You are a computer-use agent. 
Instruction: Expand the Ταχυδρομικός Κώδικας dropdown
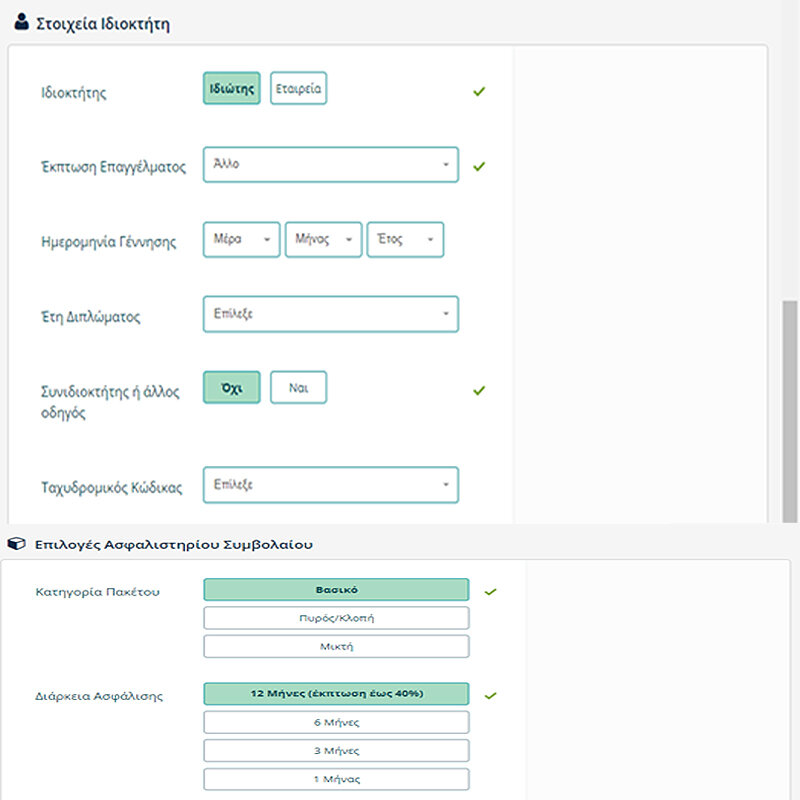tap(330, 485)
